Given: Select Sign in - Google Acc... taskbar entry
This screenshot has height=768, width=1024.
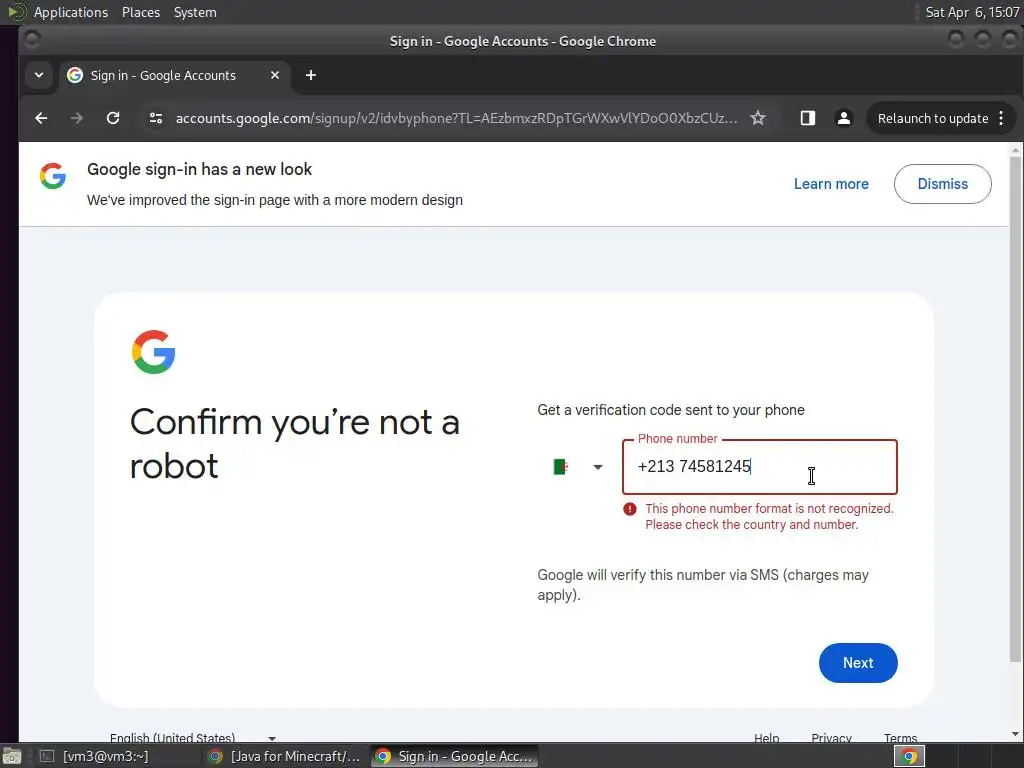Looking at the screenshot, I should click(455, 756).
